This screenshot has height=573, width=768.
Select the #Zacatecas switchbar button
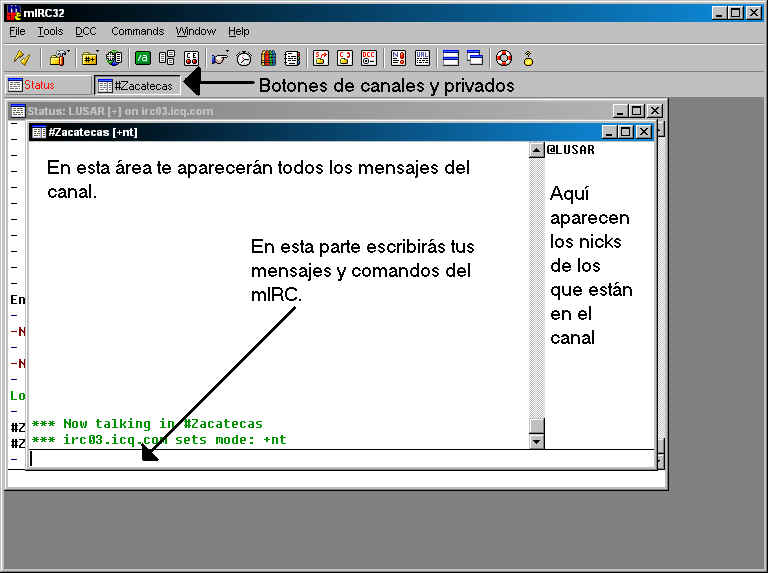point(137,86)
